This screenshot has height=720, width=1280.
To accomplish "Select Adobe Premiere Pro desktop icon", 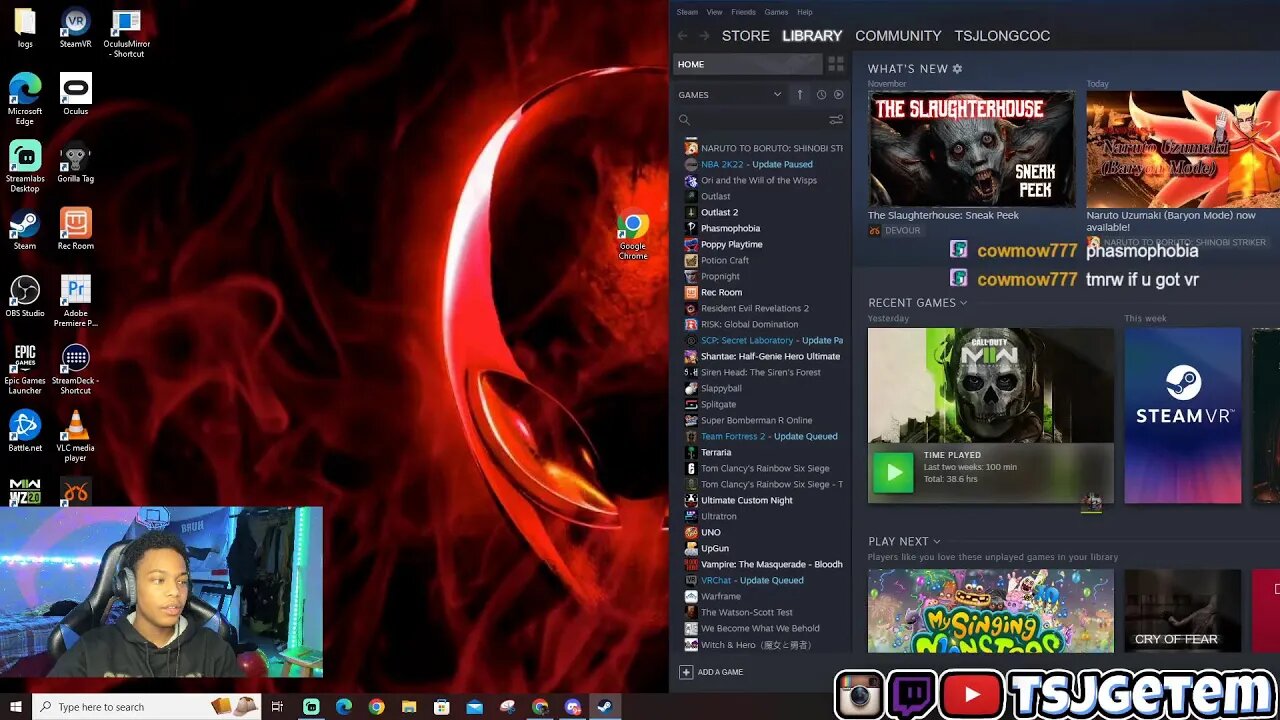I will click(x=75, y=302).
